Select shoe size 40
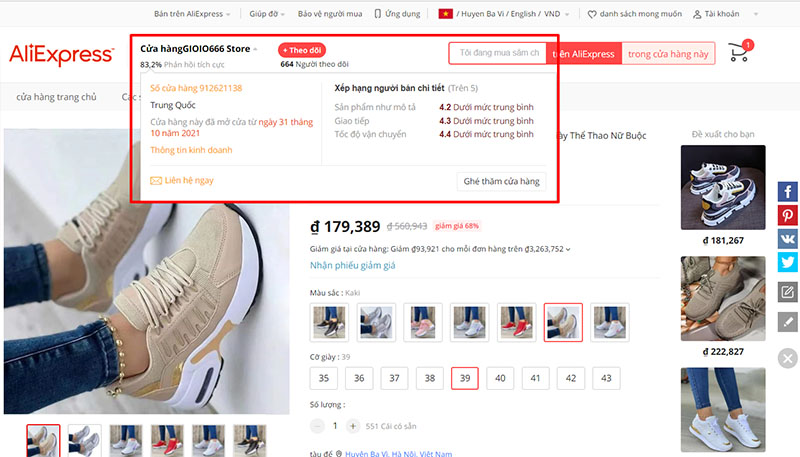Screen dimensions: 800x457 (500, 378)
